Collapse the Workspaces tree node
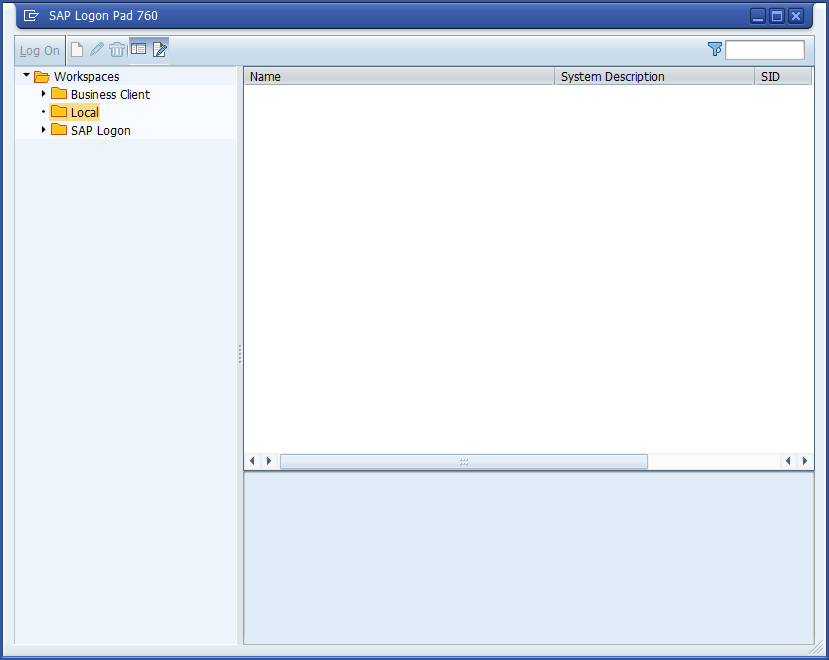This screenshot has height=660, width=829. 27,76
